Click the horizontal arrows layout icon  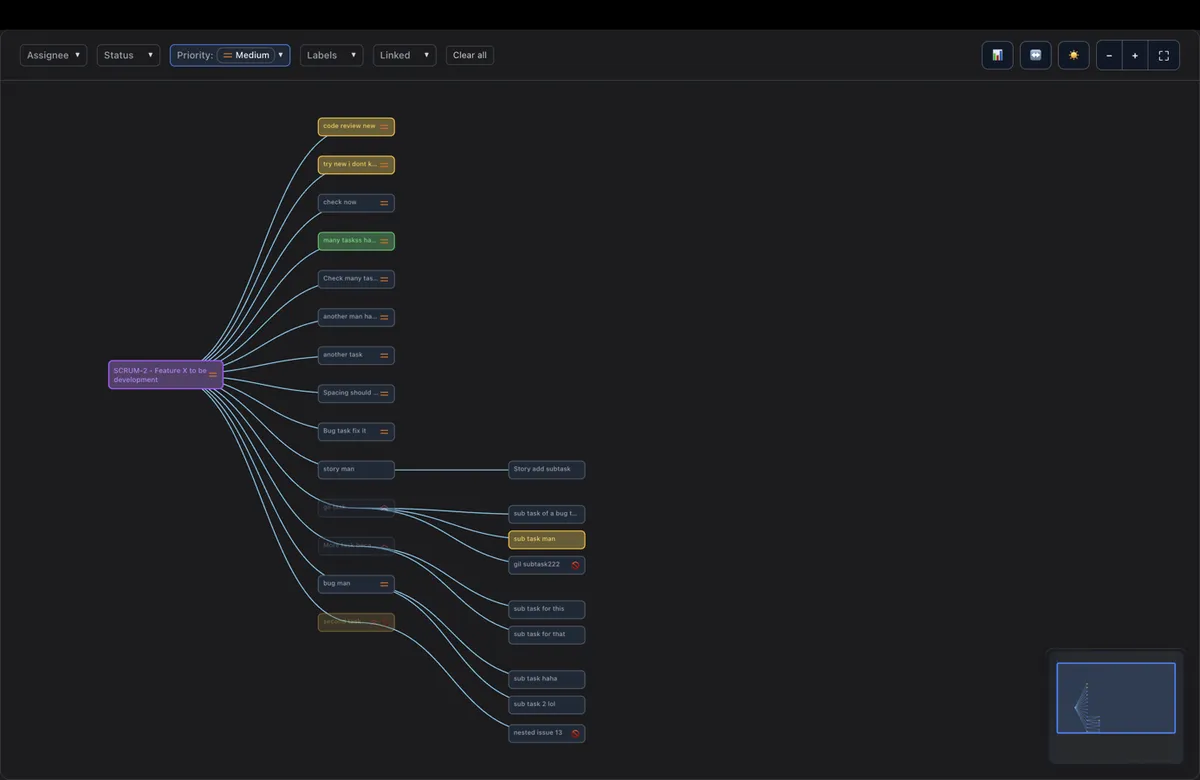pos(1035,55)
